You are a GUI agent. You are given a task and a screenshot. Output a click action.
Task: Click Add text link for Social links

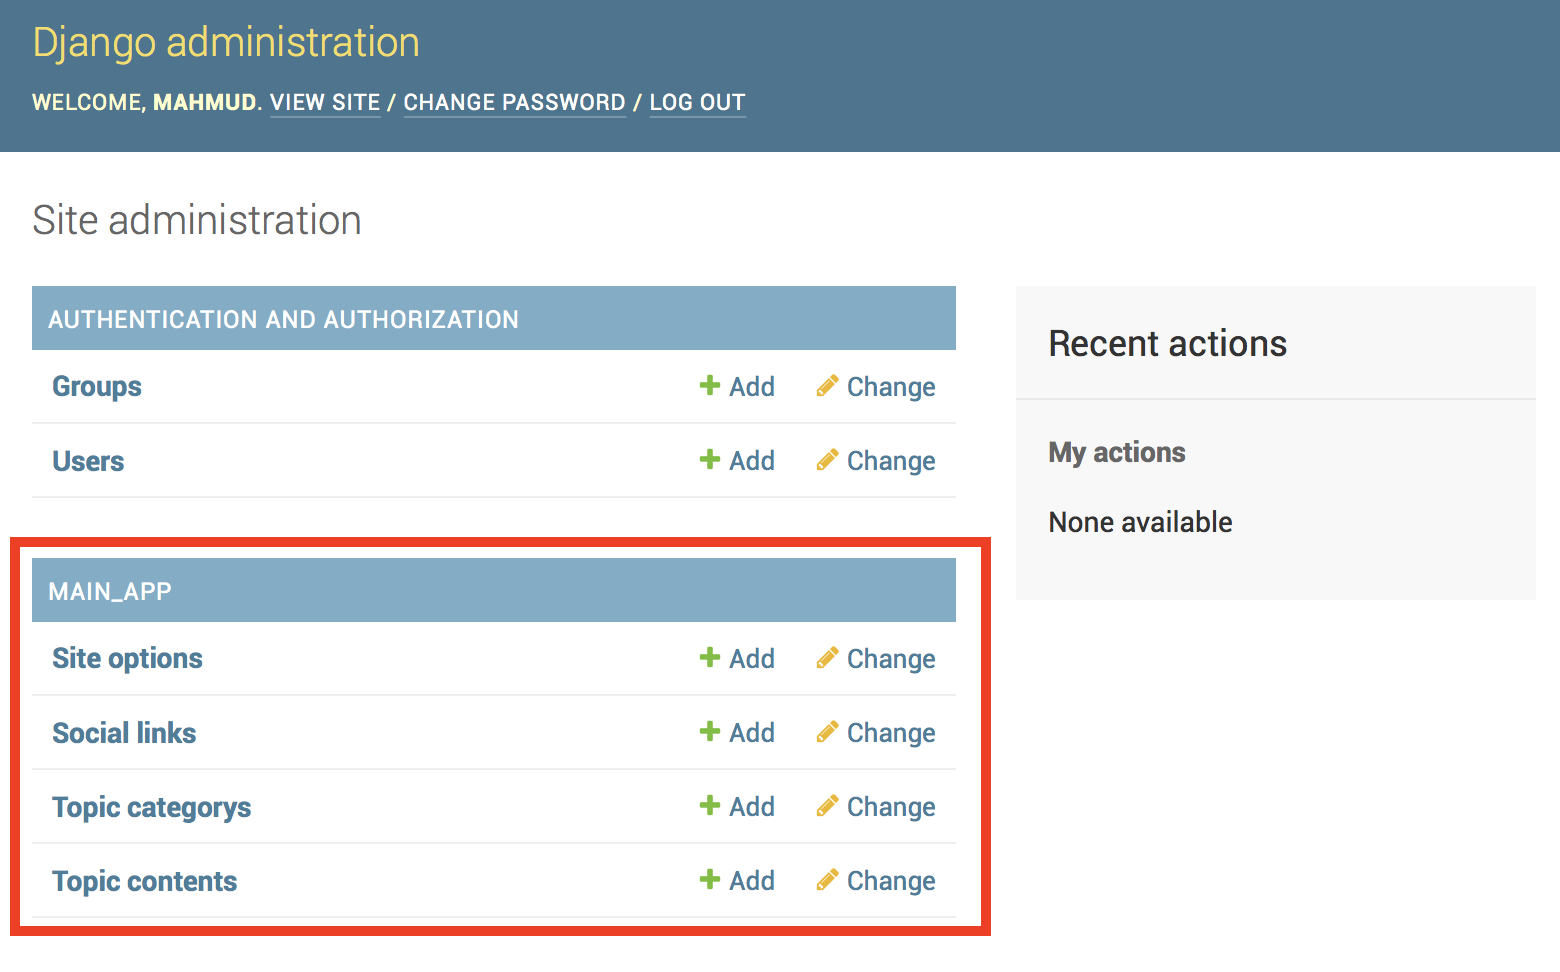click(x=752, y=733)
